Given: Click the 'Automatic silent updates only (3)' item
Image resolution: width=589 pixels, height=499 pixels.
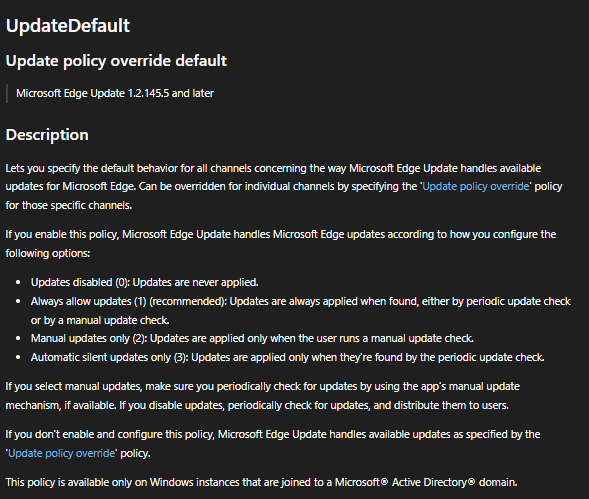Looking at the screenshot, I should point(288,357).
